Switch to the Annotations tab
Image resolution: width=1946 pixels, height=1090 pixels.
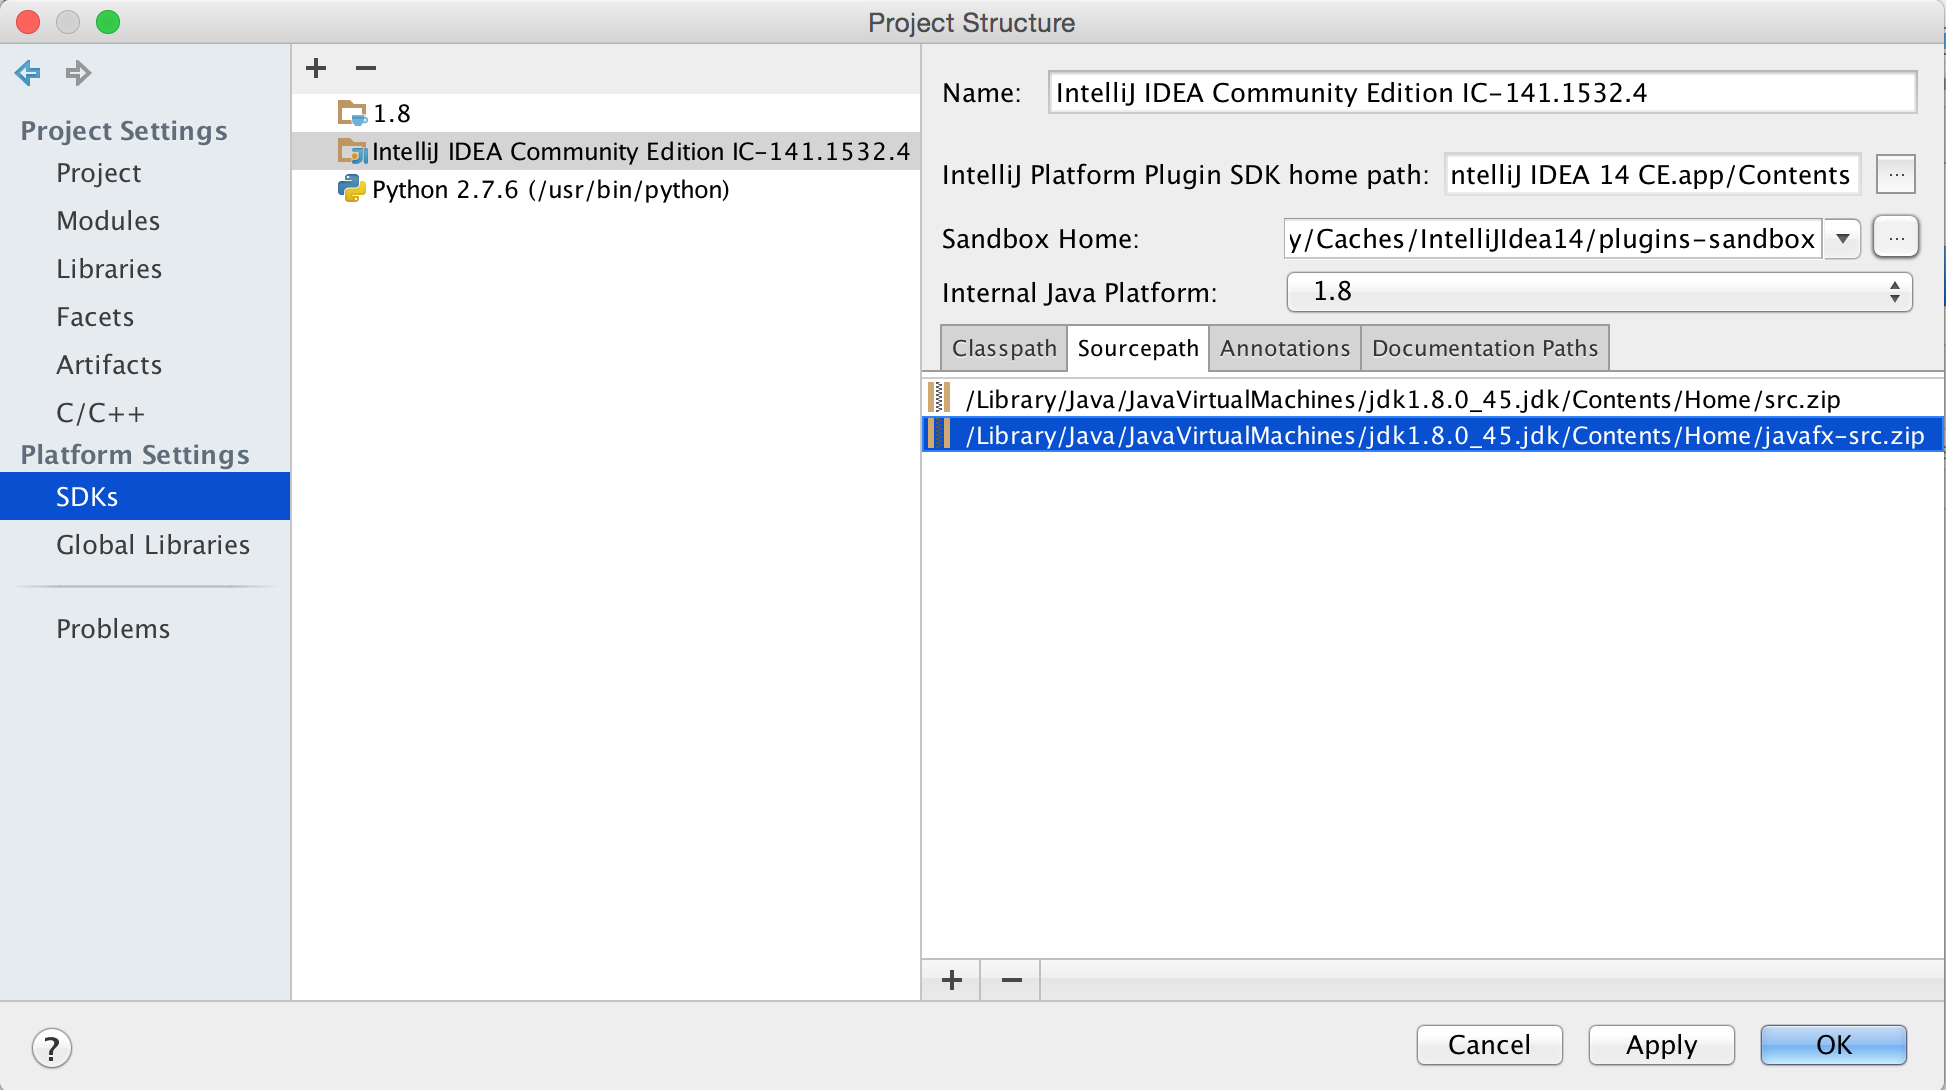(x=1284, y=347)
